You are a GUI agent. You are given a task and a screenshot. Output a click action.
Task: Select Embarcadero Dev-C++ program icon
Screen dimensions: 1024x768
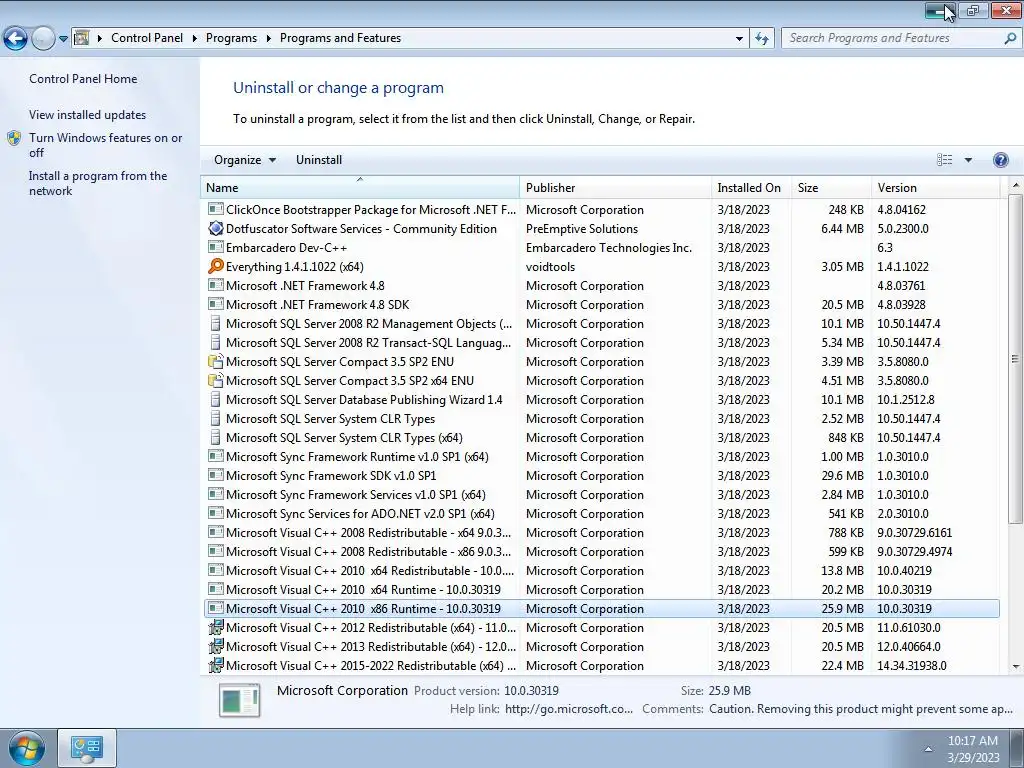coord(216,247)
